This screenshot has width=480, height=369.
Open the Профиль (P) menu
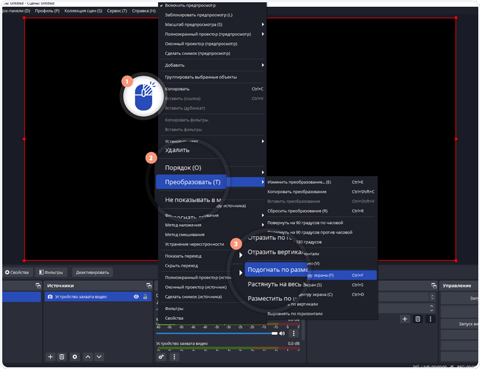pyautogui.click(x=47, y=11)
